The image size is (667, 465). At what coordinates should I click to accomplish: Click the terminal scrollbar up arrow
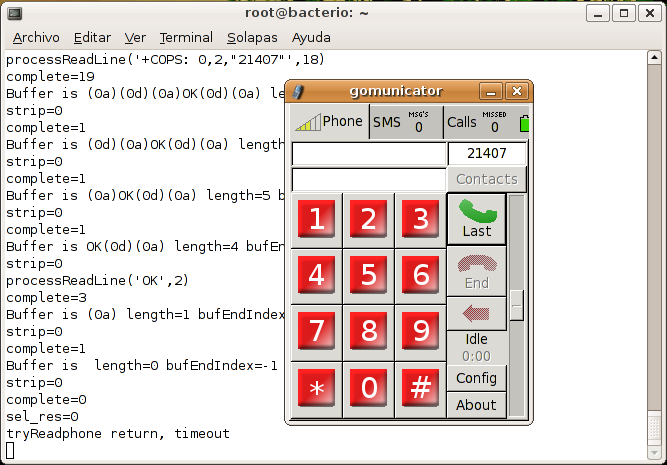[654, 57]
